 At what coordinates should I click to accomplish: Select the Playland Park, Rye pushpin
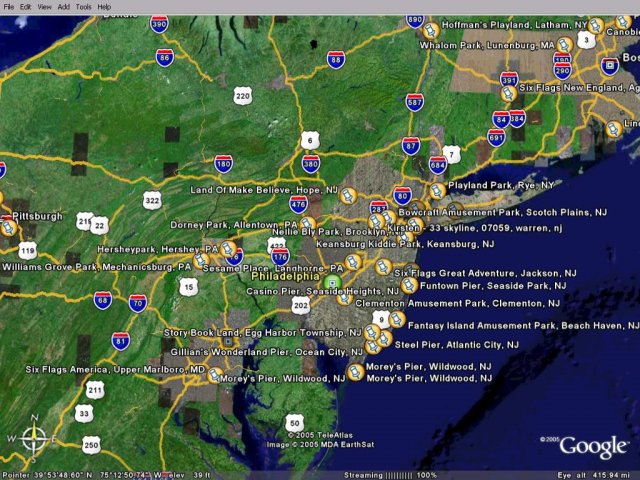[x=437, y=191]
